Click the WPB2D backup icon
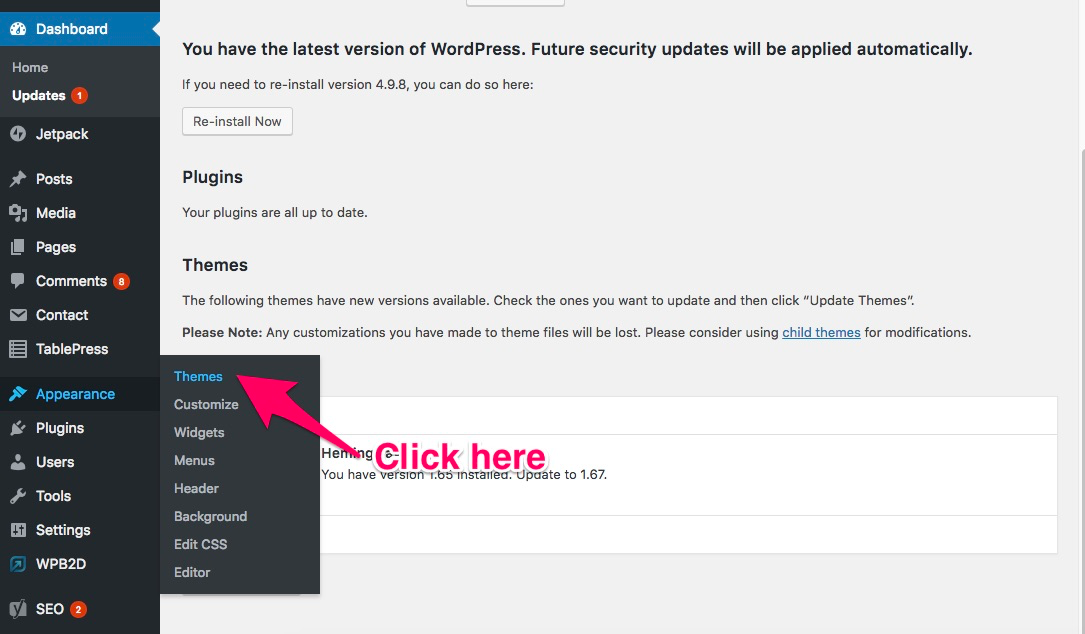Image resolution: width=1085 pixels, height=634 pixels. click(18, 564)
